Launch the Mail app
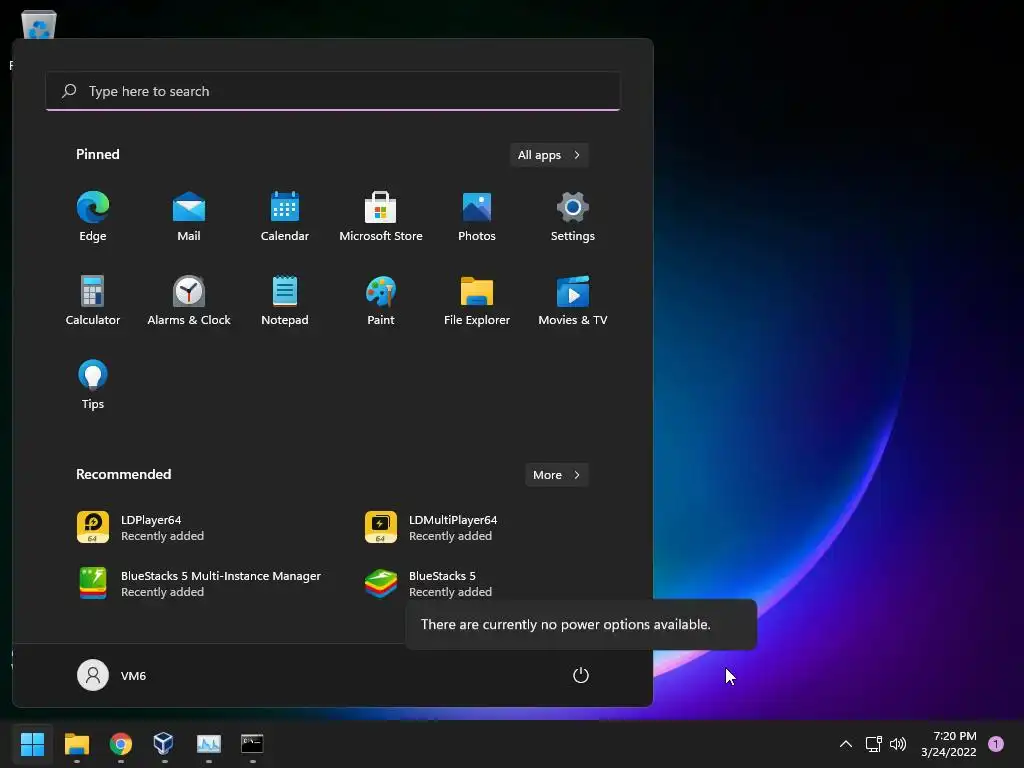Image resolution: width=1024 pixels, height=768 pixels. [189, 217]
